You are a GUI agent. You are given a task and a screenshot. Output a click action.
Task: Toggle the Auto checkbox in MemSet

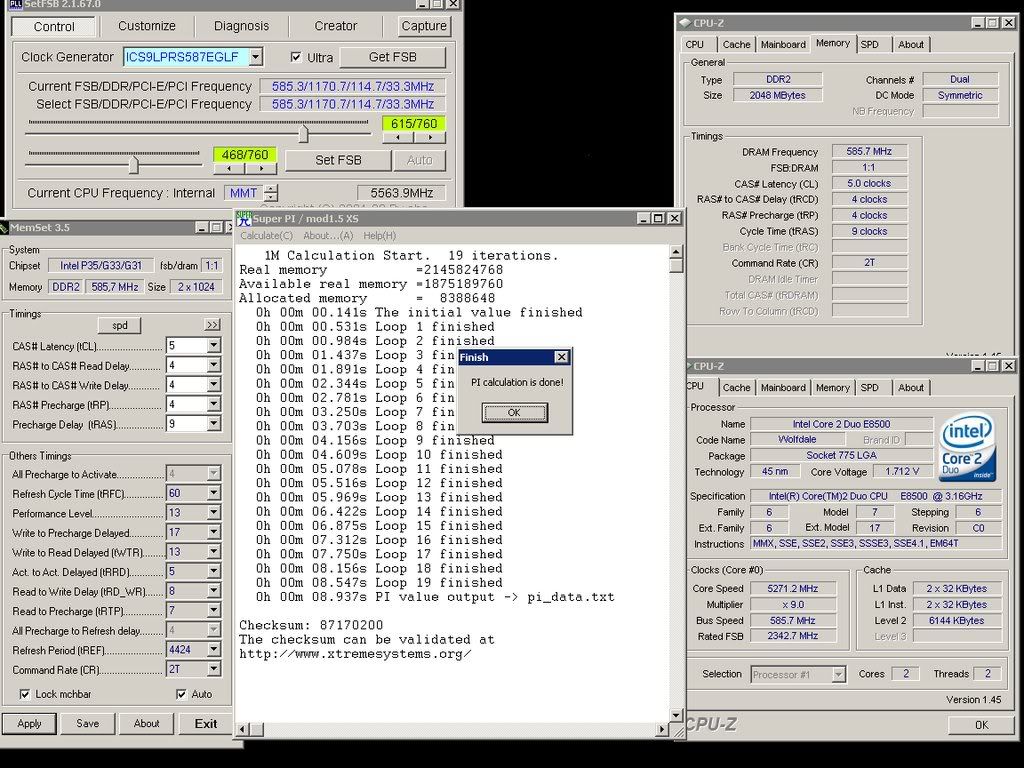tap(181, 694)
